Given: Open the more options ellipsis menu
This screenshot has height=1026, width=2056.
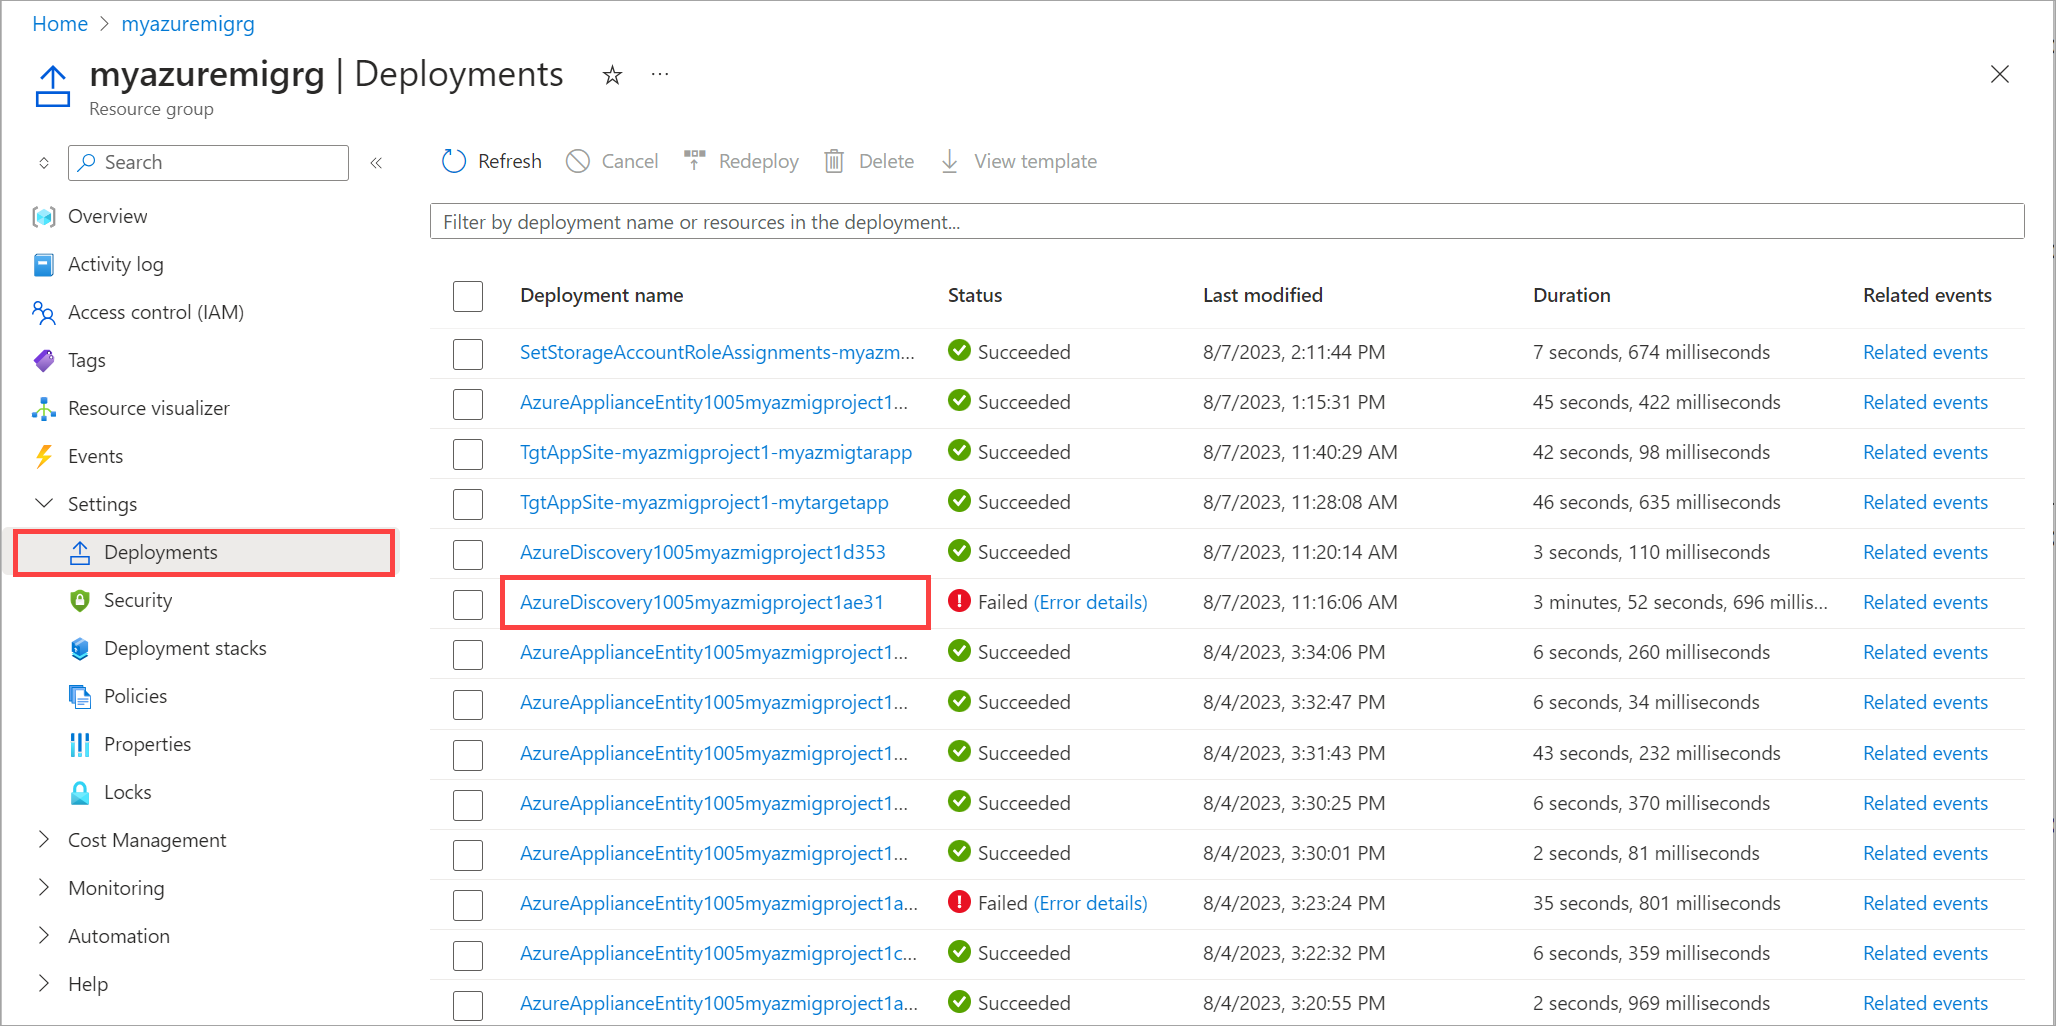Looking at the screenshot, I should pyautogui.click(x=659, y=74).
